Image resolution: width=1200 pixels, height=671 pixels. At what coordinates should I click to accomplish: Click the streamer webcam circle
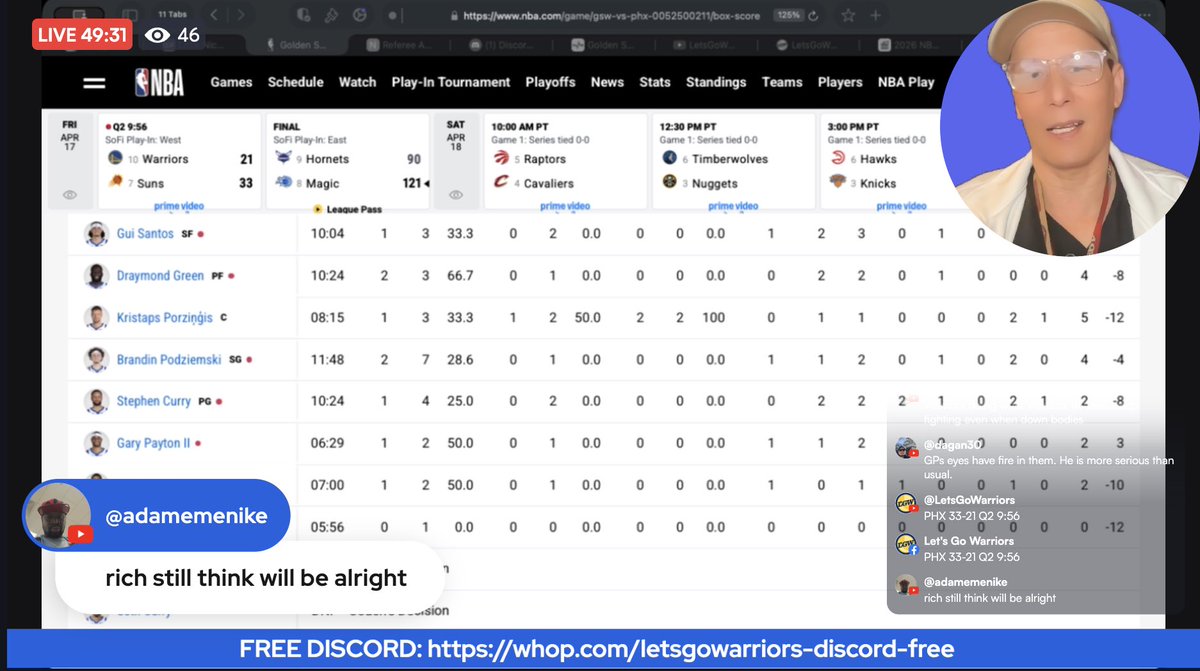pos(1069,127)
